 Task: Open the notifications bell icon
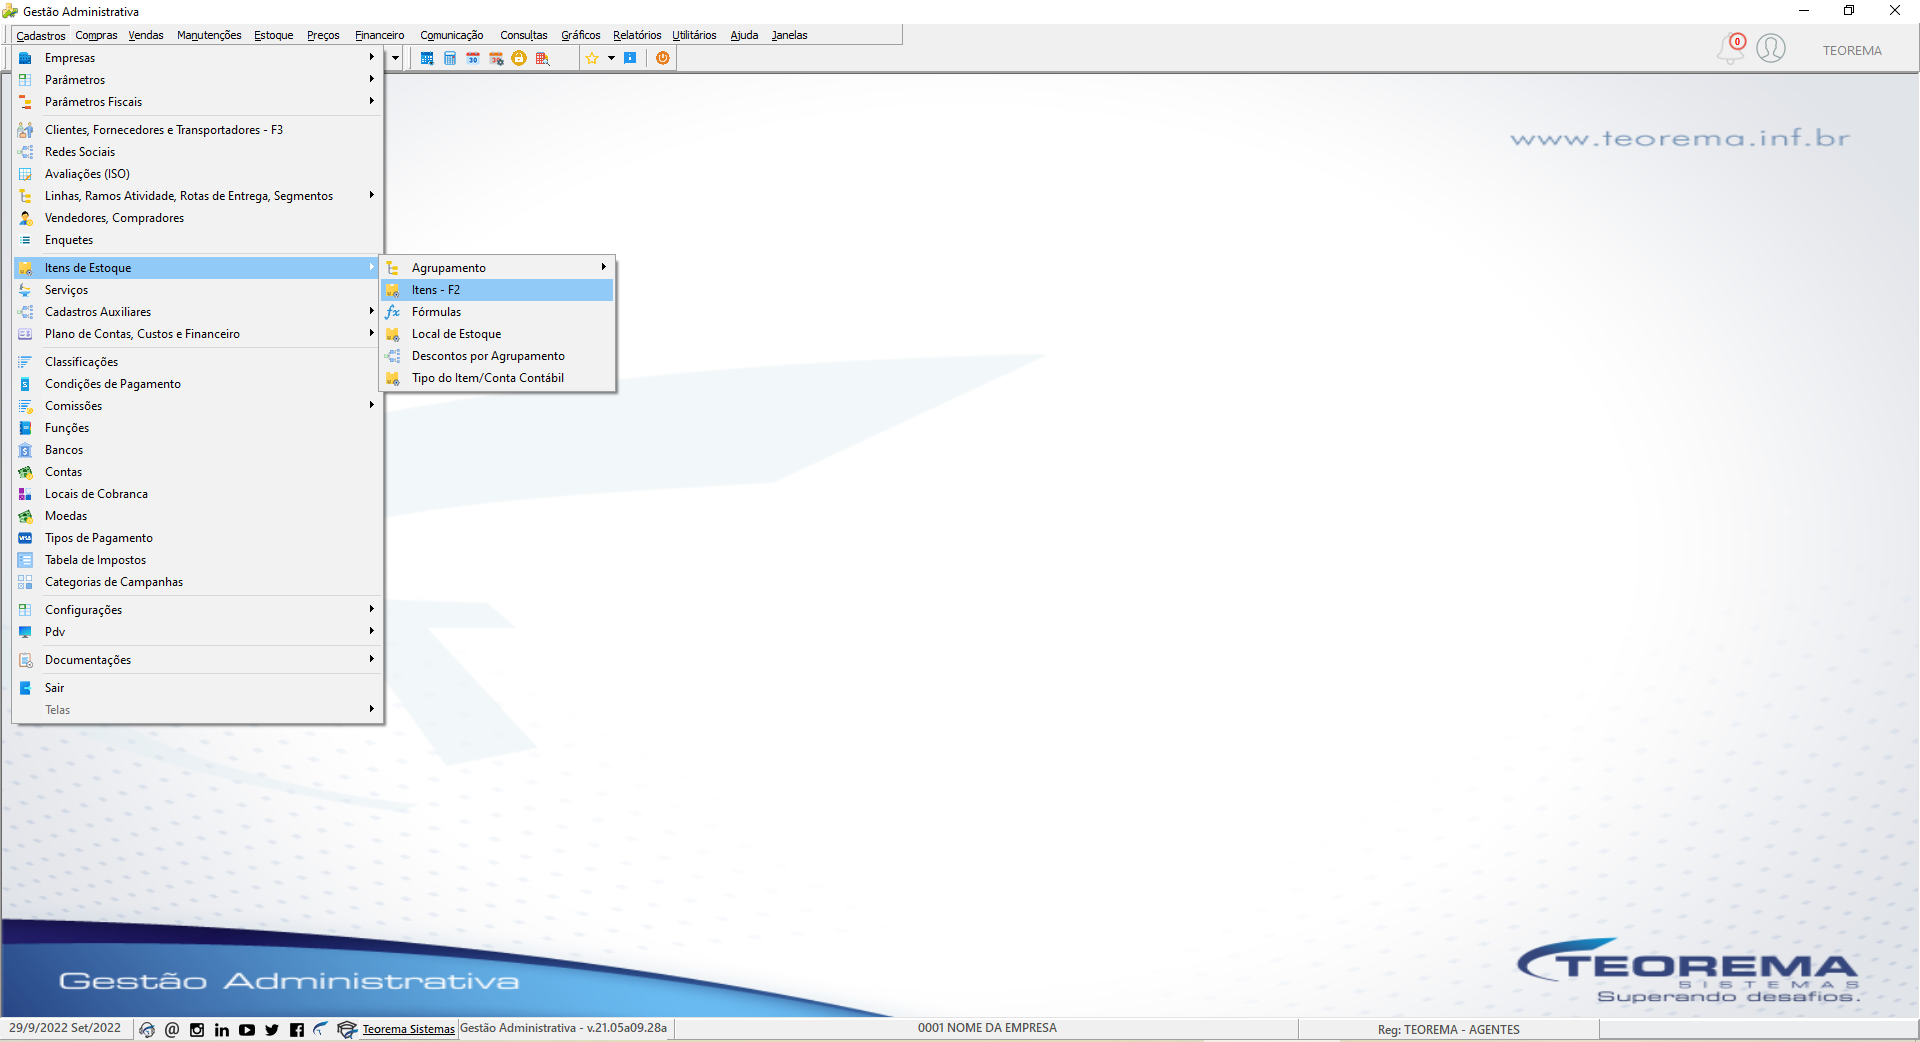pos(1730,49)
